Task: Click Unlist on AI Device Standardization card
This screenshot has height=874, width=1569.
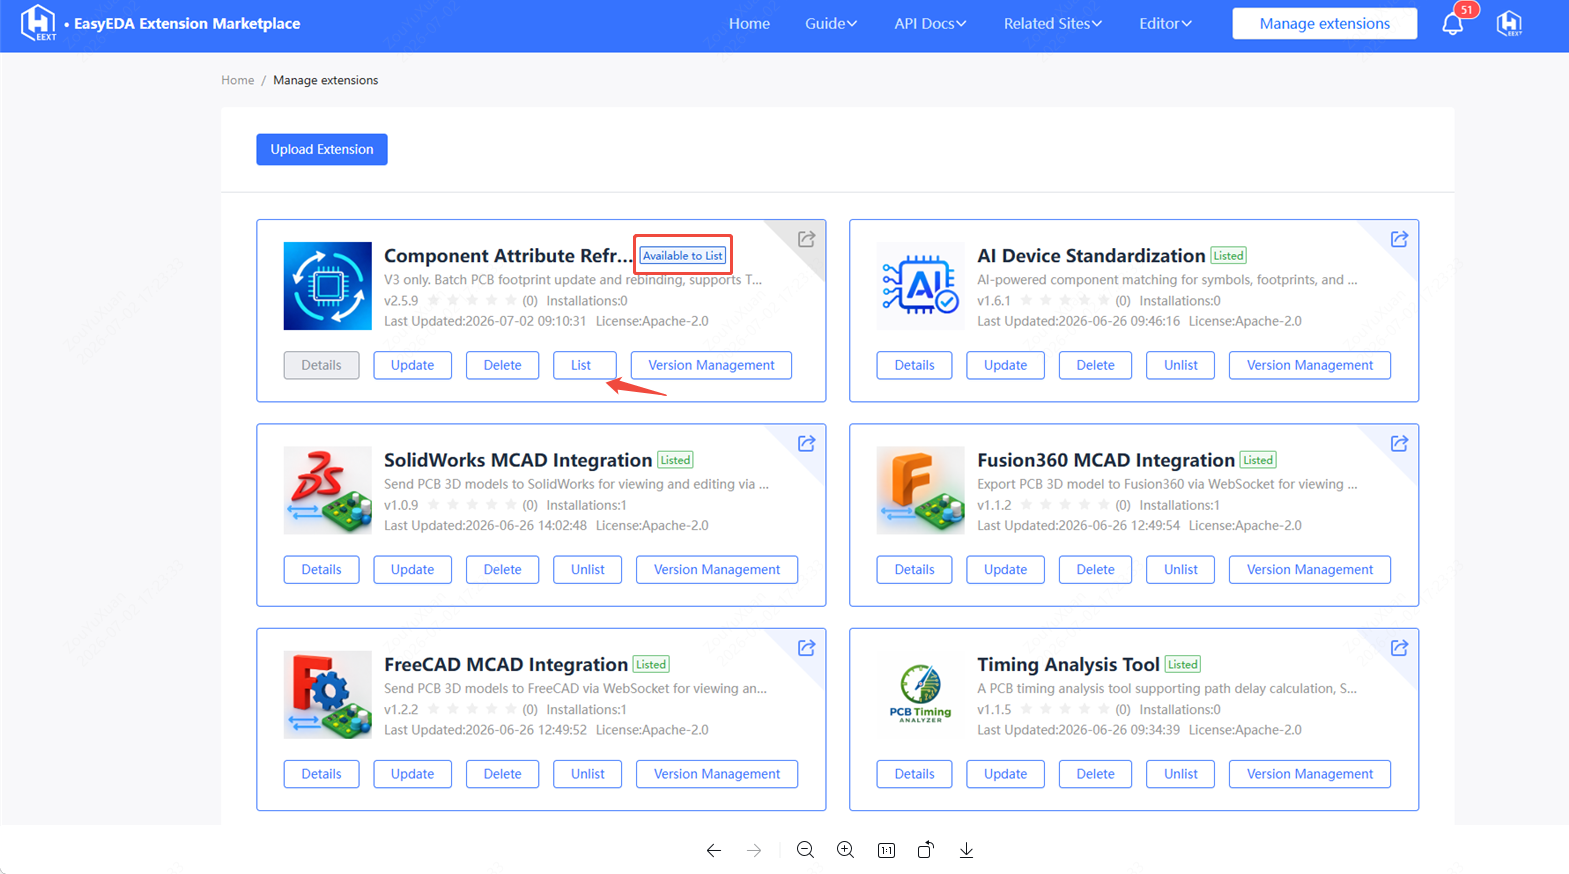Action: pyautogui.click(x=1180, y=365)
